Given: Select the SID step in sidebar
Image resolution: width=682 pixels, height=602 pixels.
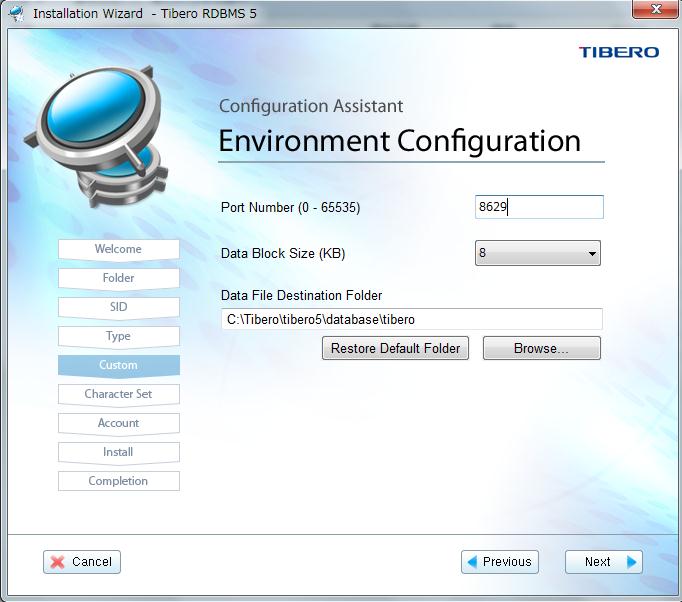Looking at the screenshot, I should [x=119, y=308].
